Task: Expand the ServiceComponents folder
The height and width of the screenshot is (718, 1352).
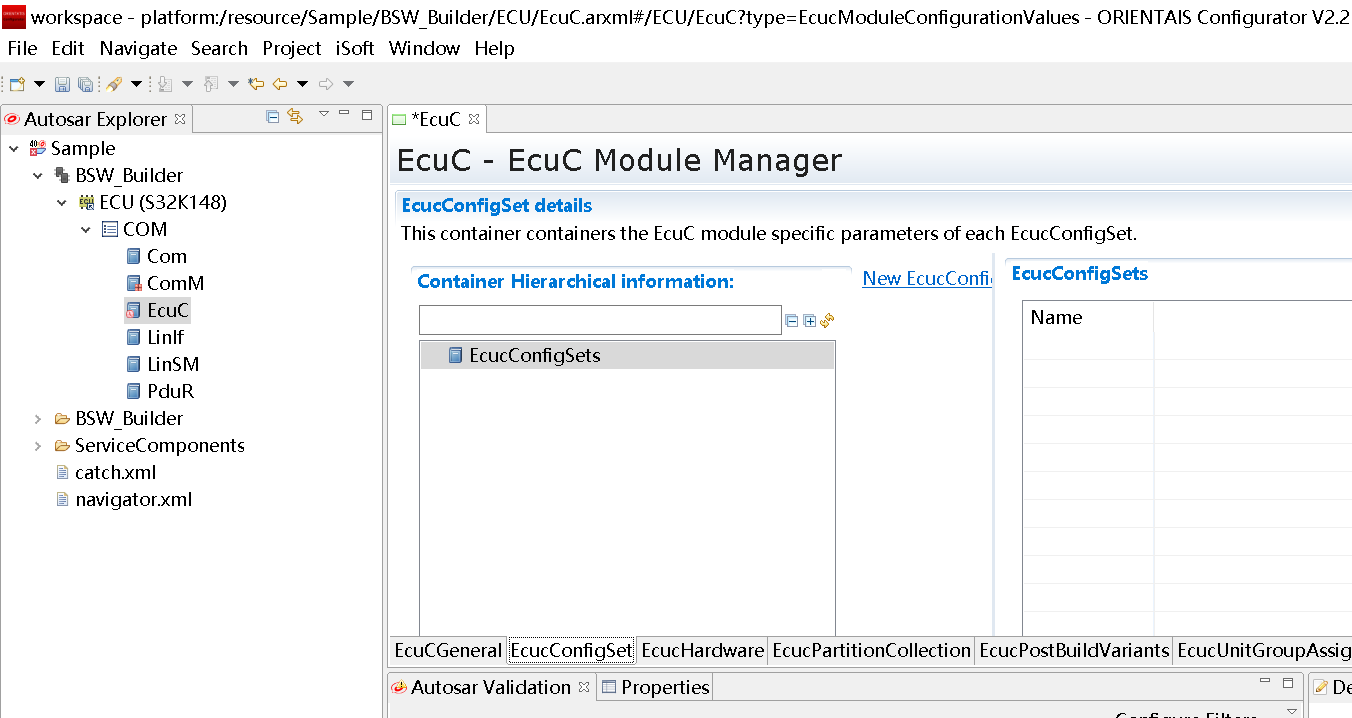Action: (38, 446)
